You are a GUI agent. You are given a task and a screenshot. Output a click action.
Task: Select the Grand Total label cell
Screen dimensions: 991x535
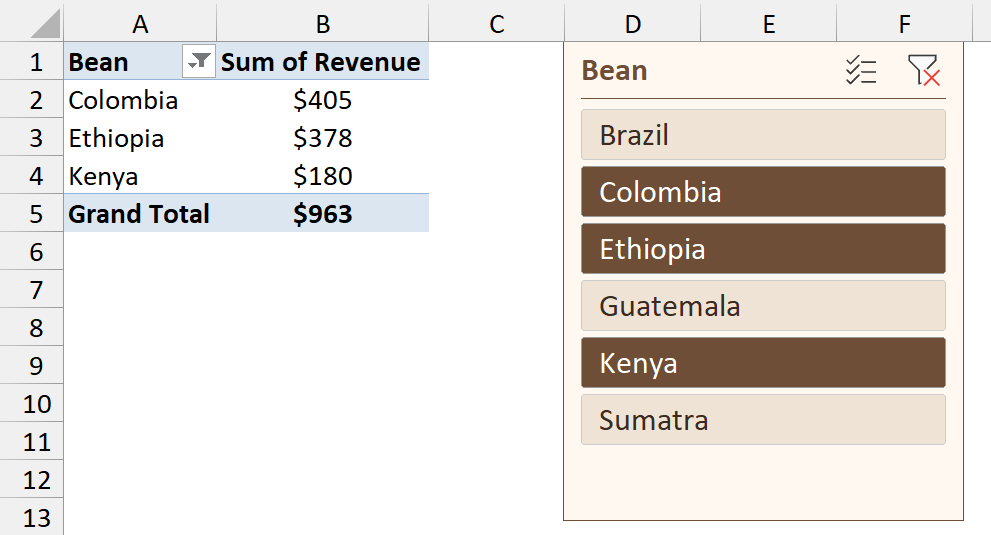[140, 213]
